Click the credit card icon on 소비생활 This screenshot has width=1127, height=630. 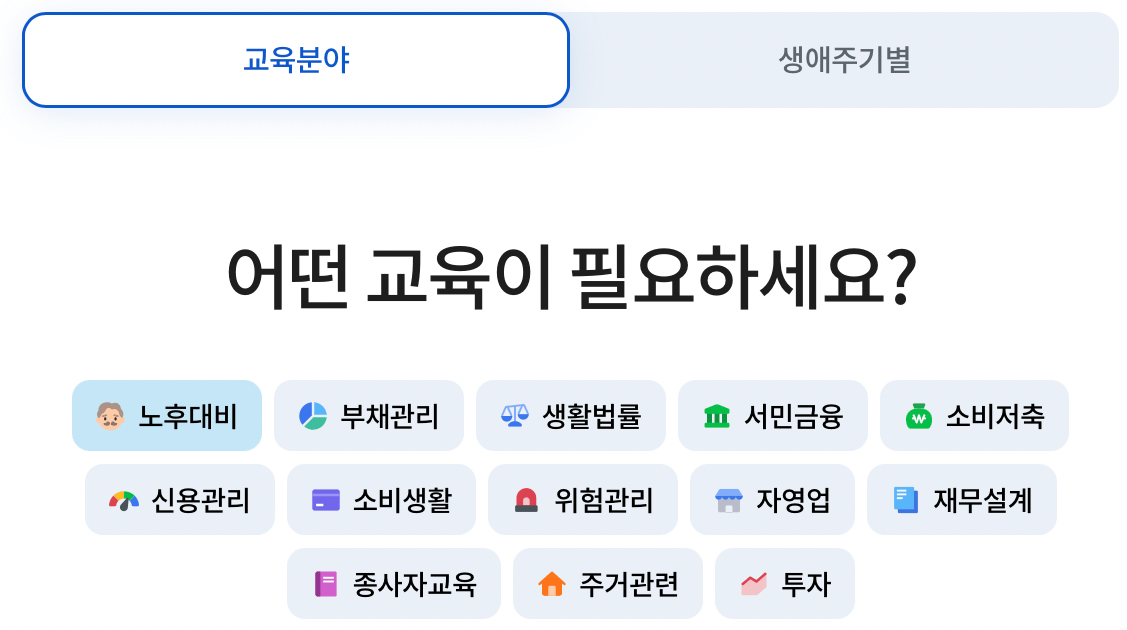325,499
